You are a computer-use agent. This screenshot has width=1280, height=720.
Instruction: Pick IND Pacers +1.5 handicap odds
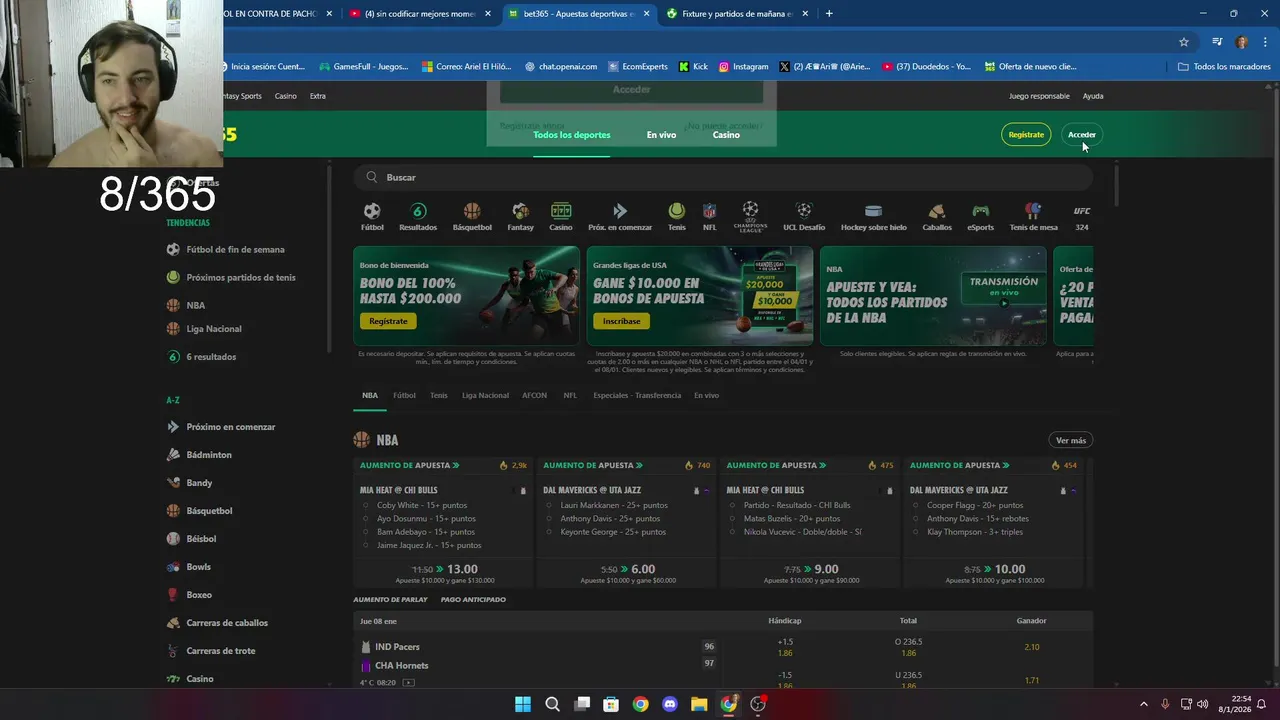[785, 647]
